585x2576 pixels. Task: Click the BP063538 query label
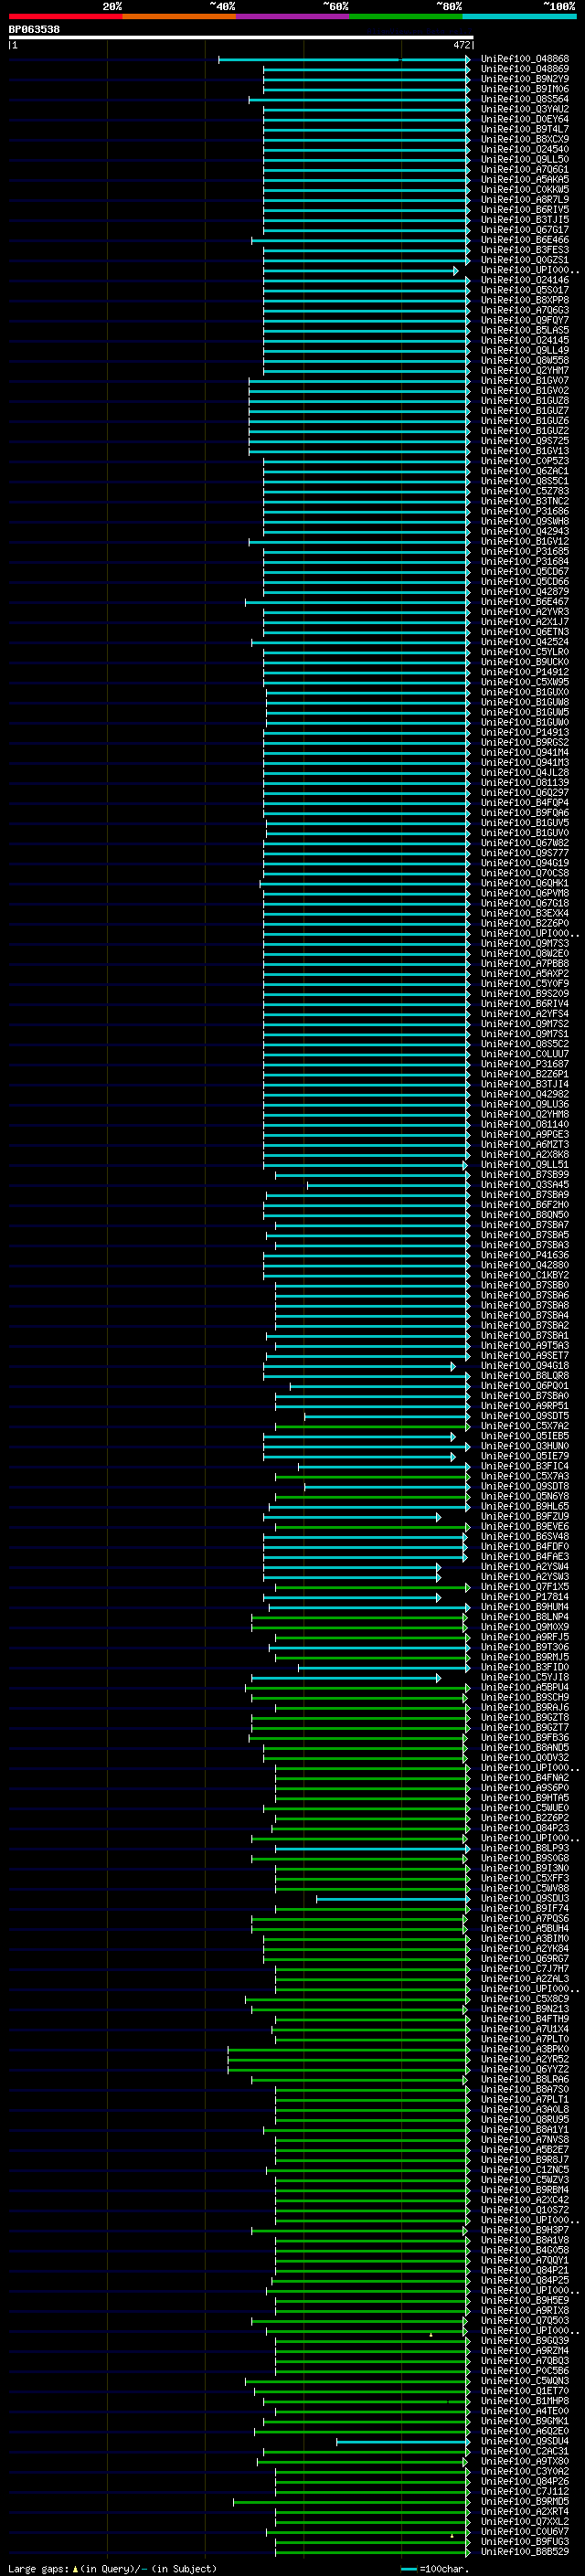[x=34, y=29]
